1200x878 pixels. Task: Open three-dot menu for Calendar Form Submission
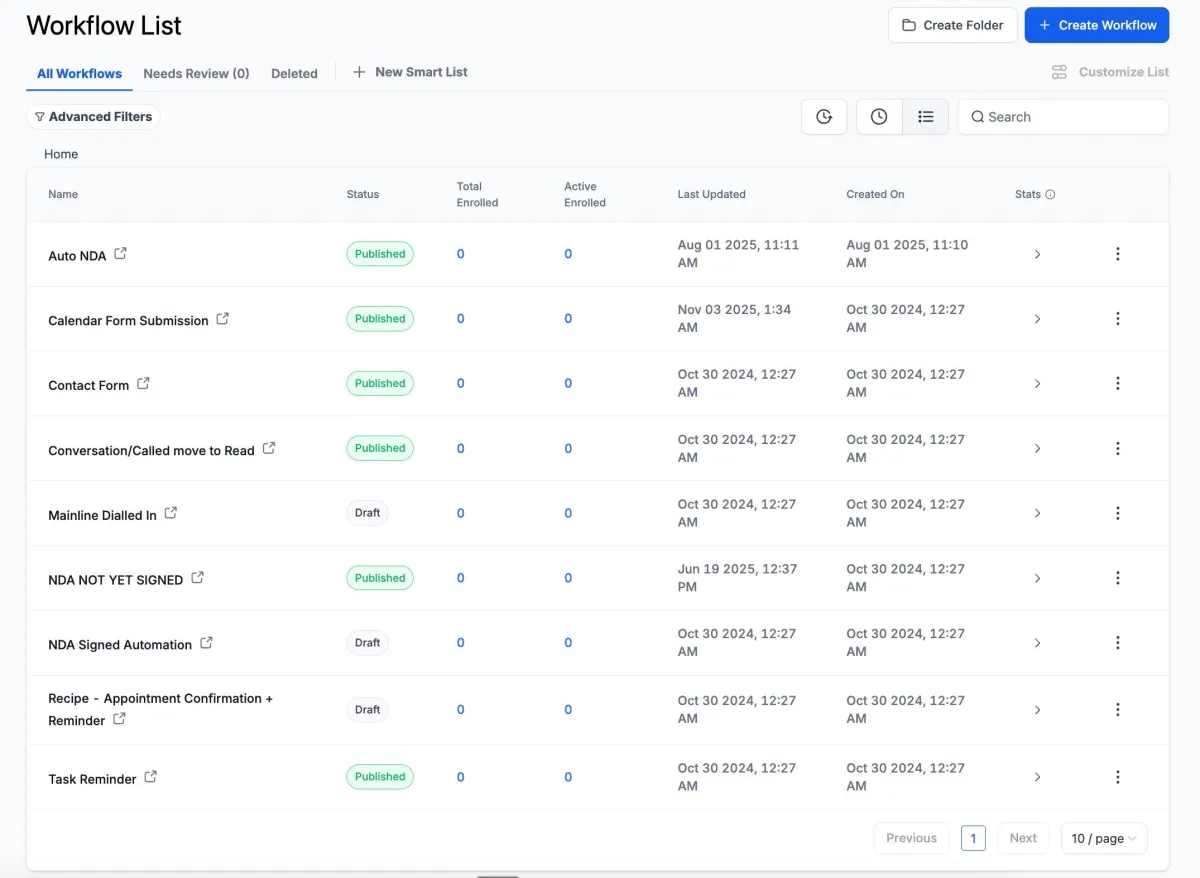pyautogui.click(x=1117, y=319)
